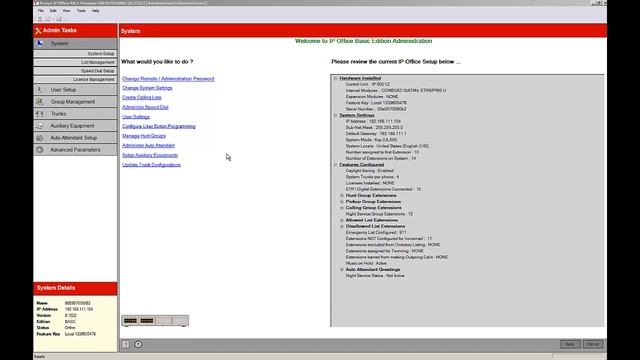
Task: Collapse the Hardware Installed tree node
Action: coord(336,78)
